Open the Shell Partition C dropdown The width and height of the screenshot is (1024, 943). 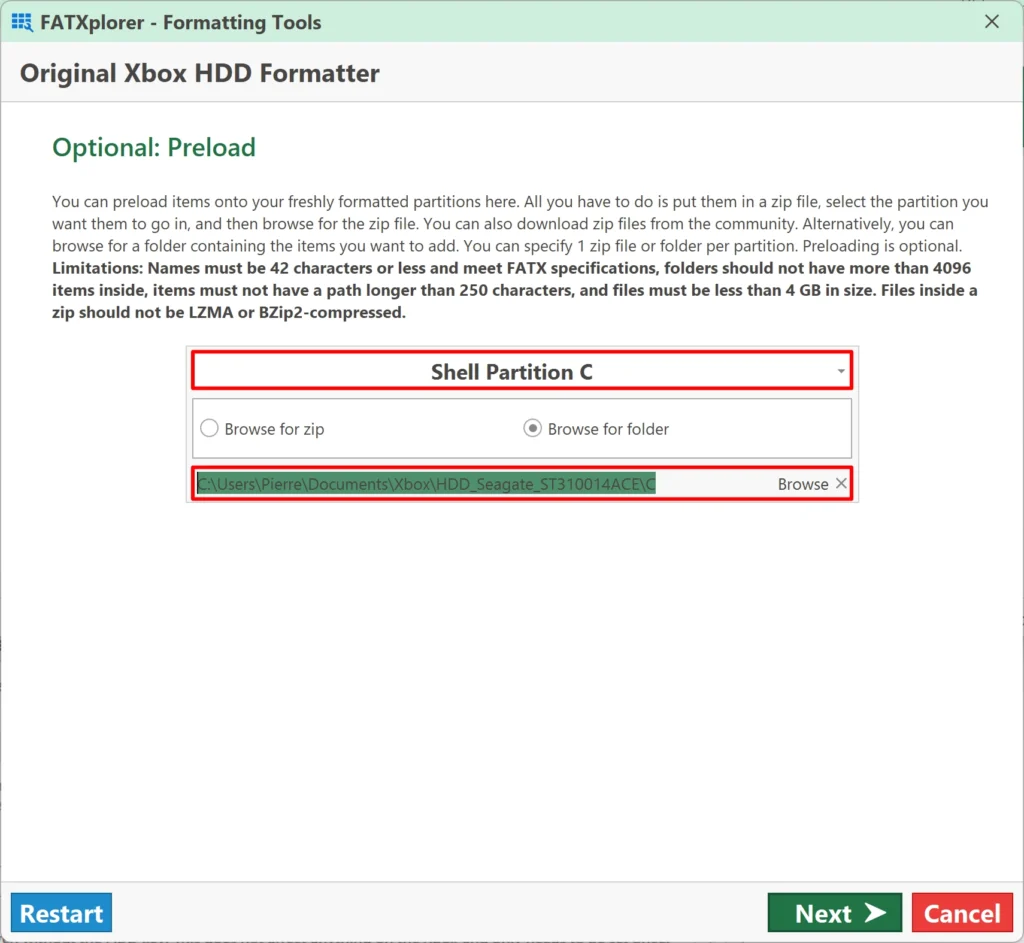[522, 371]
